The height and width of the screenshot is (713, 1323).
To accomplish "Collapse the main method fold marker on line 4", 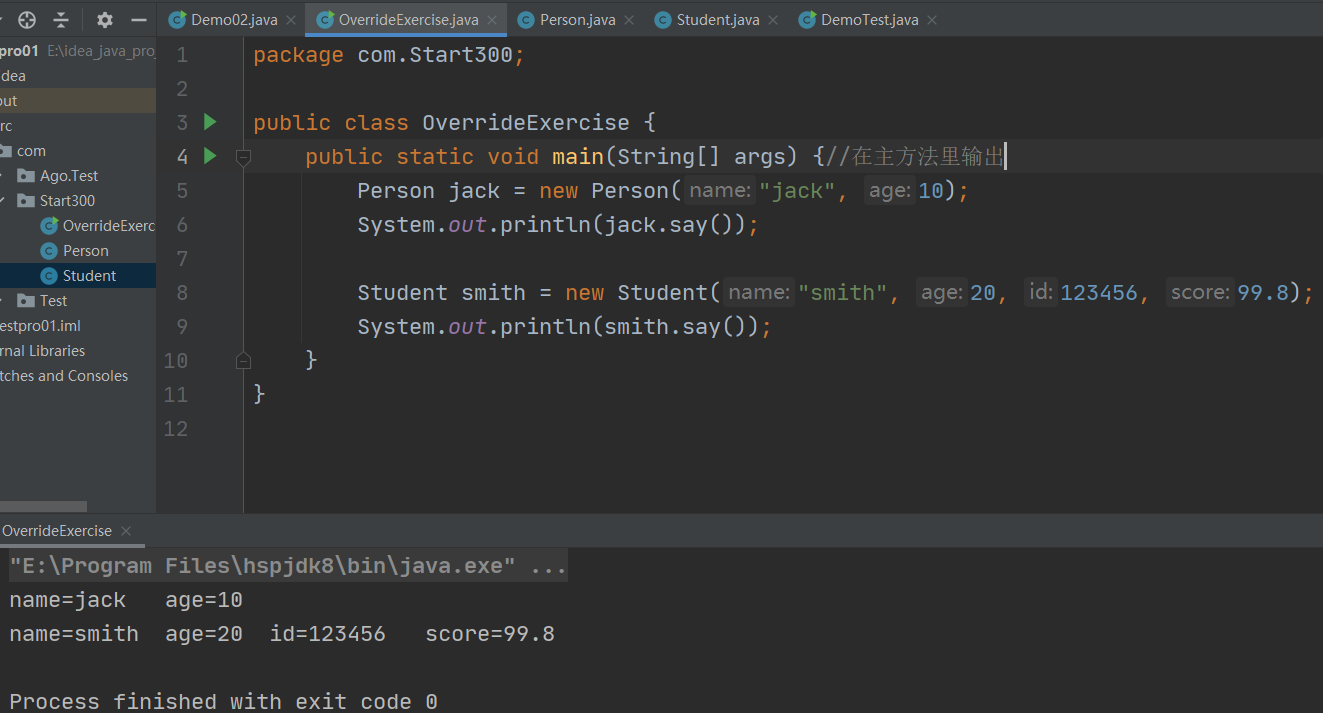I will [242, 157].
